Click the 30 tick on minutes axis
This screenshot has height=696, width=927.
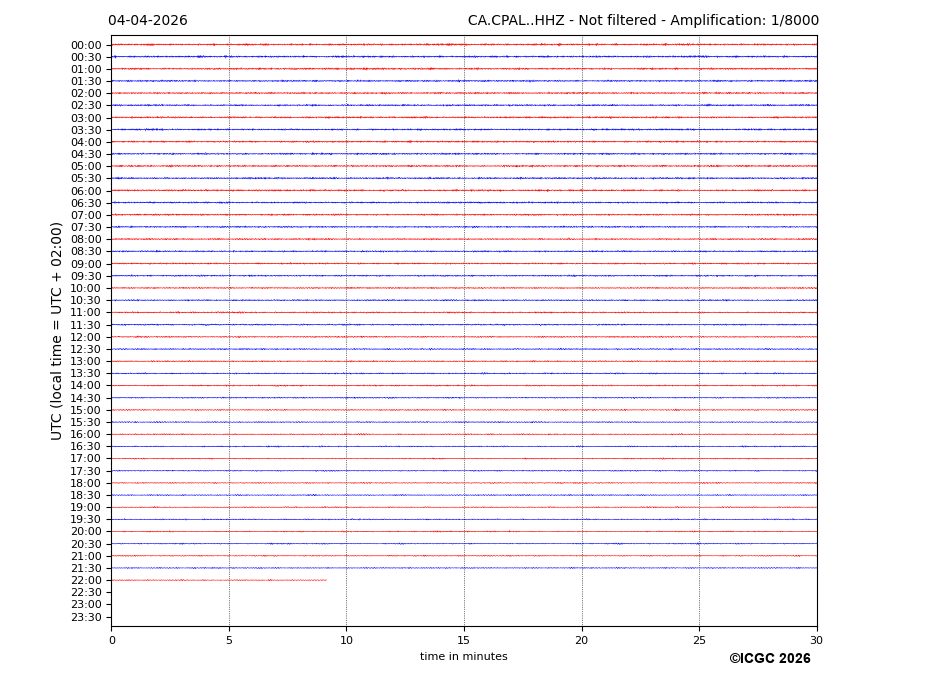click(816, 640)
